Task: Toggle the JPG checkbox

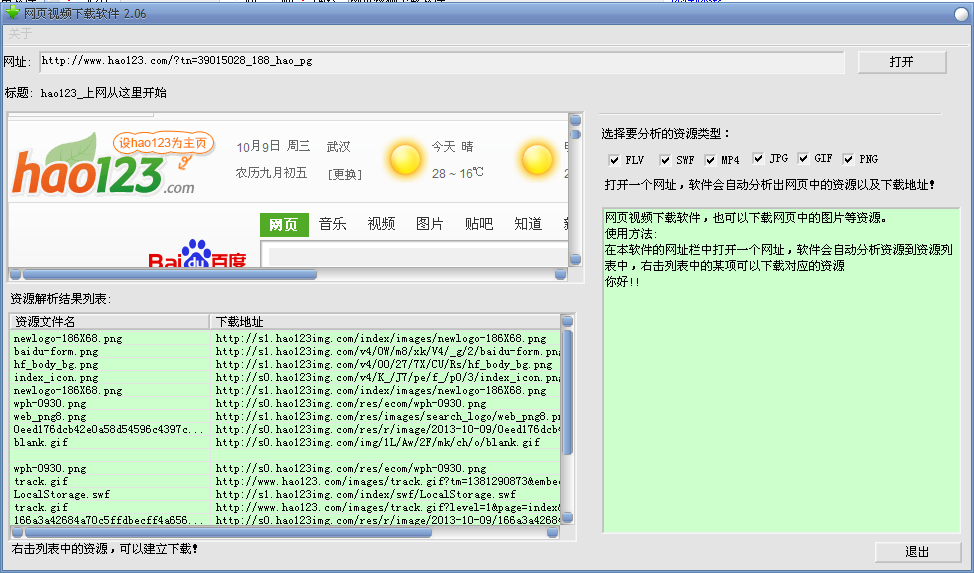Action: (758, 158)
